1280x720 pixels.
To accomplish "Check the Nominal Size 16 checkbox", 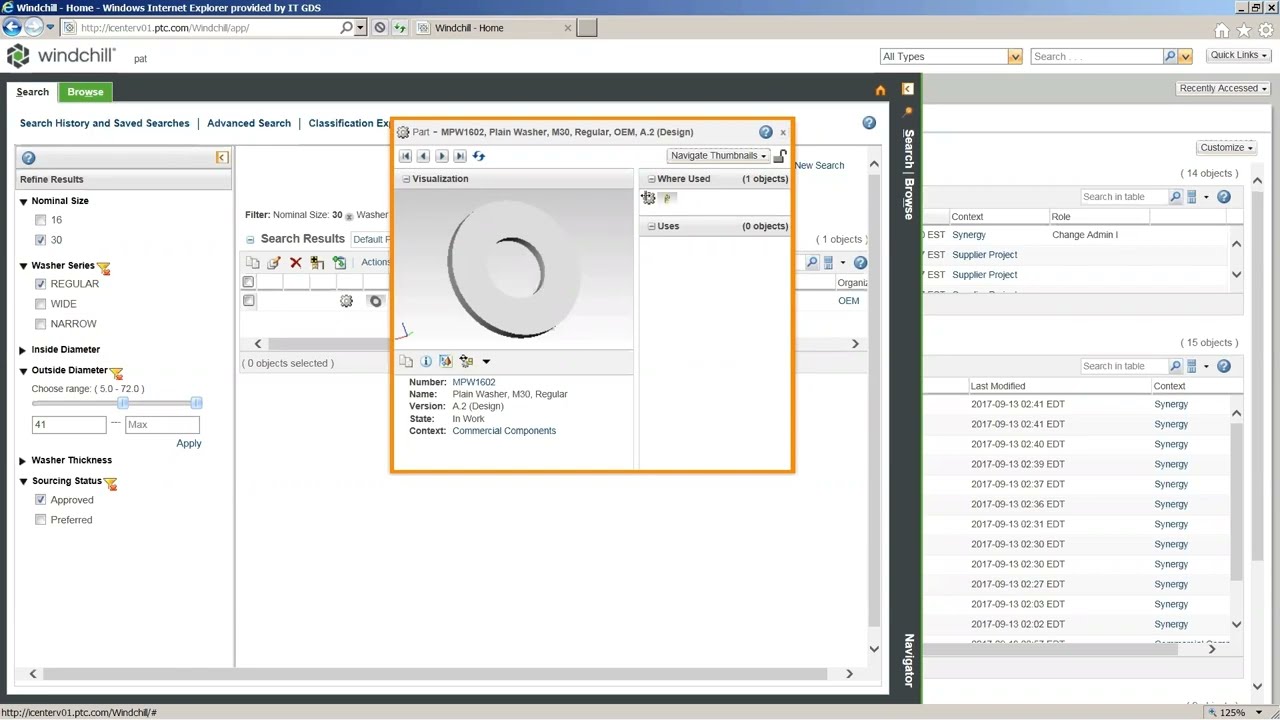I will [x=40, y=220].
